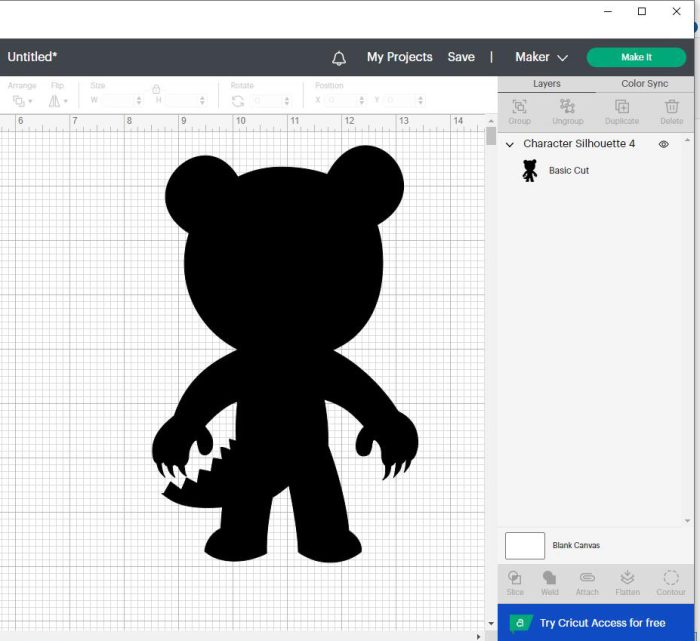
Task: Click the Height input field
Action: (x=182, y=100)
